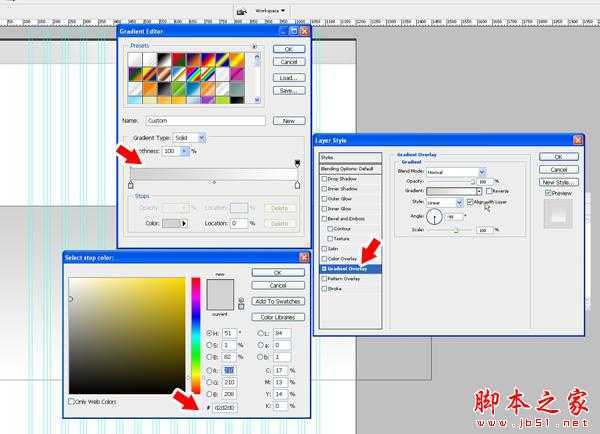The image size is (600, 434).
Task: Select the Styles header in Layer Style list
Action: point(351,157)
